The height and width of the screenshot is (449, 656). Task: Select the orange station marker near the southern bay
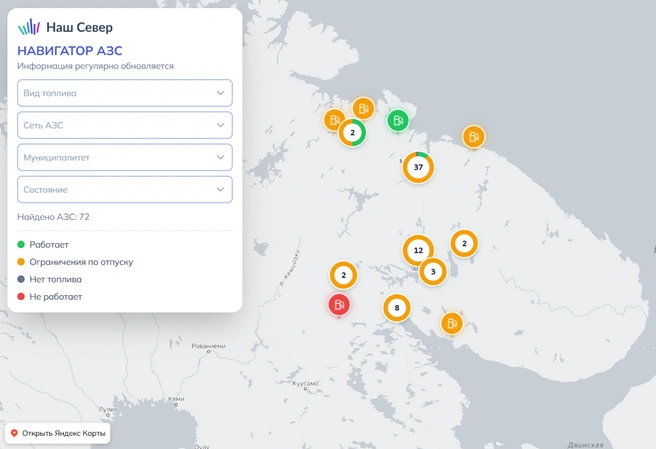tap(452, 323)
